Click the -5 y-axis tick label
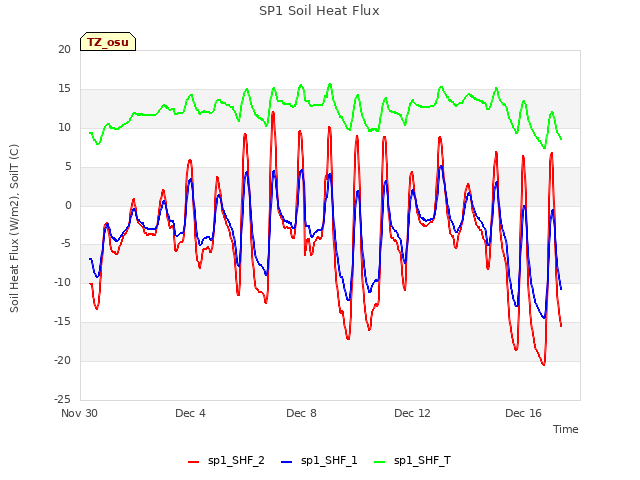The height and width of the screenshot is (480, 640). tap(66, 244)
